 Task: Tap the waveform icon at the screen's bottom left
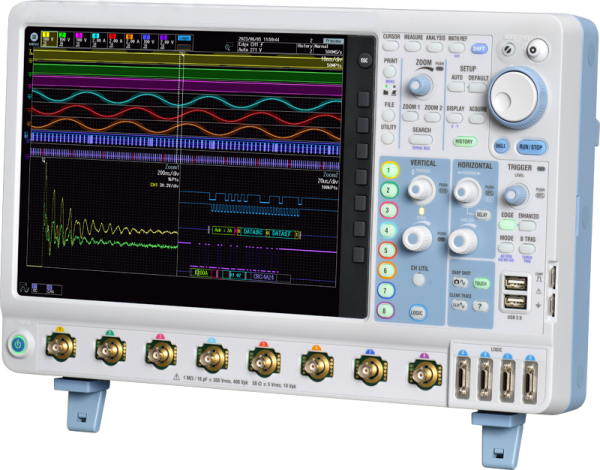point(24,287)
